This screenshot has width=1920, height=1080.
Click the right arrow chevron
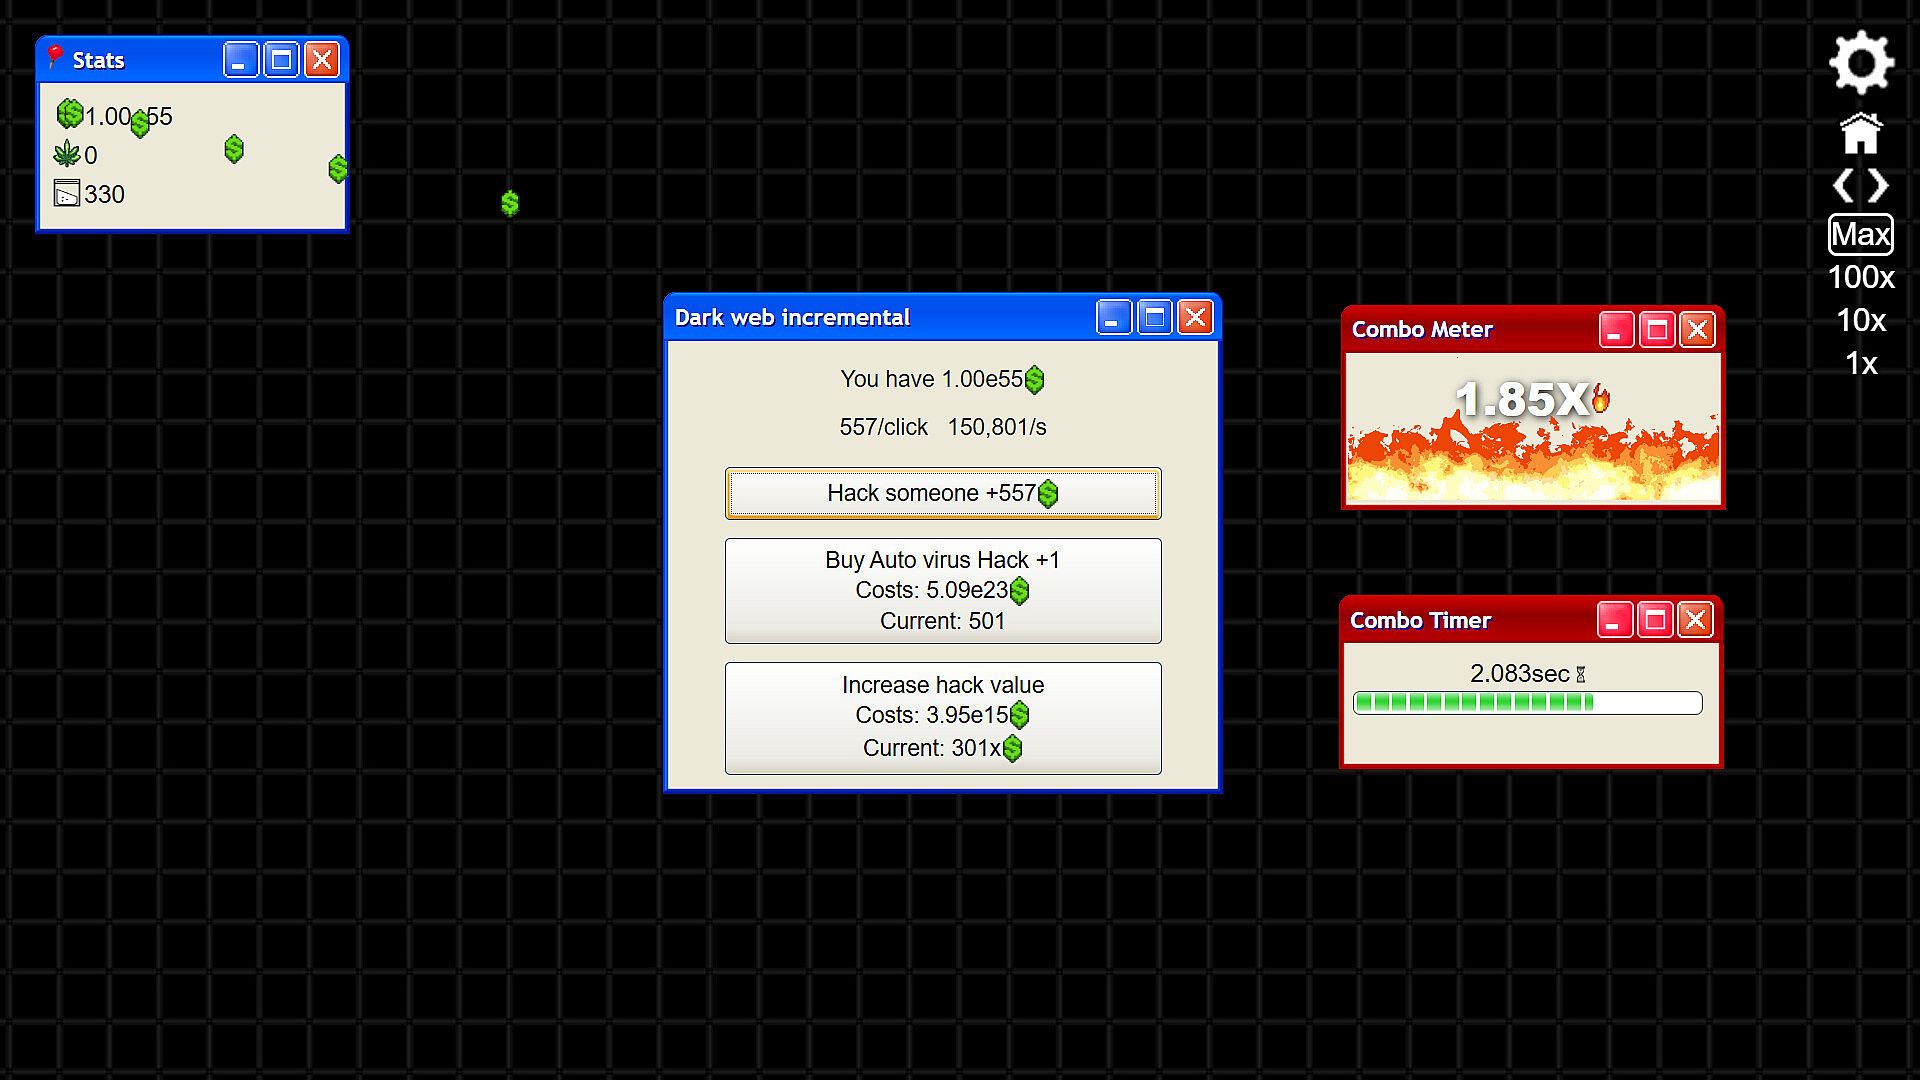point(1879,186)
